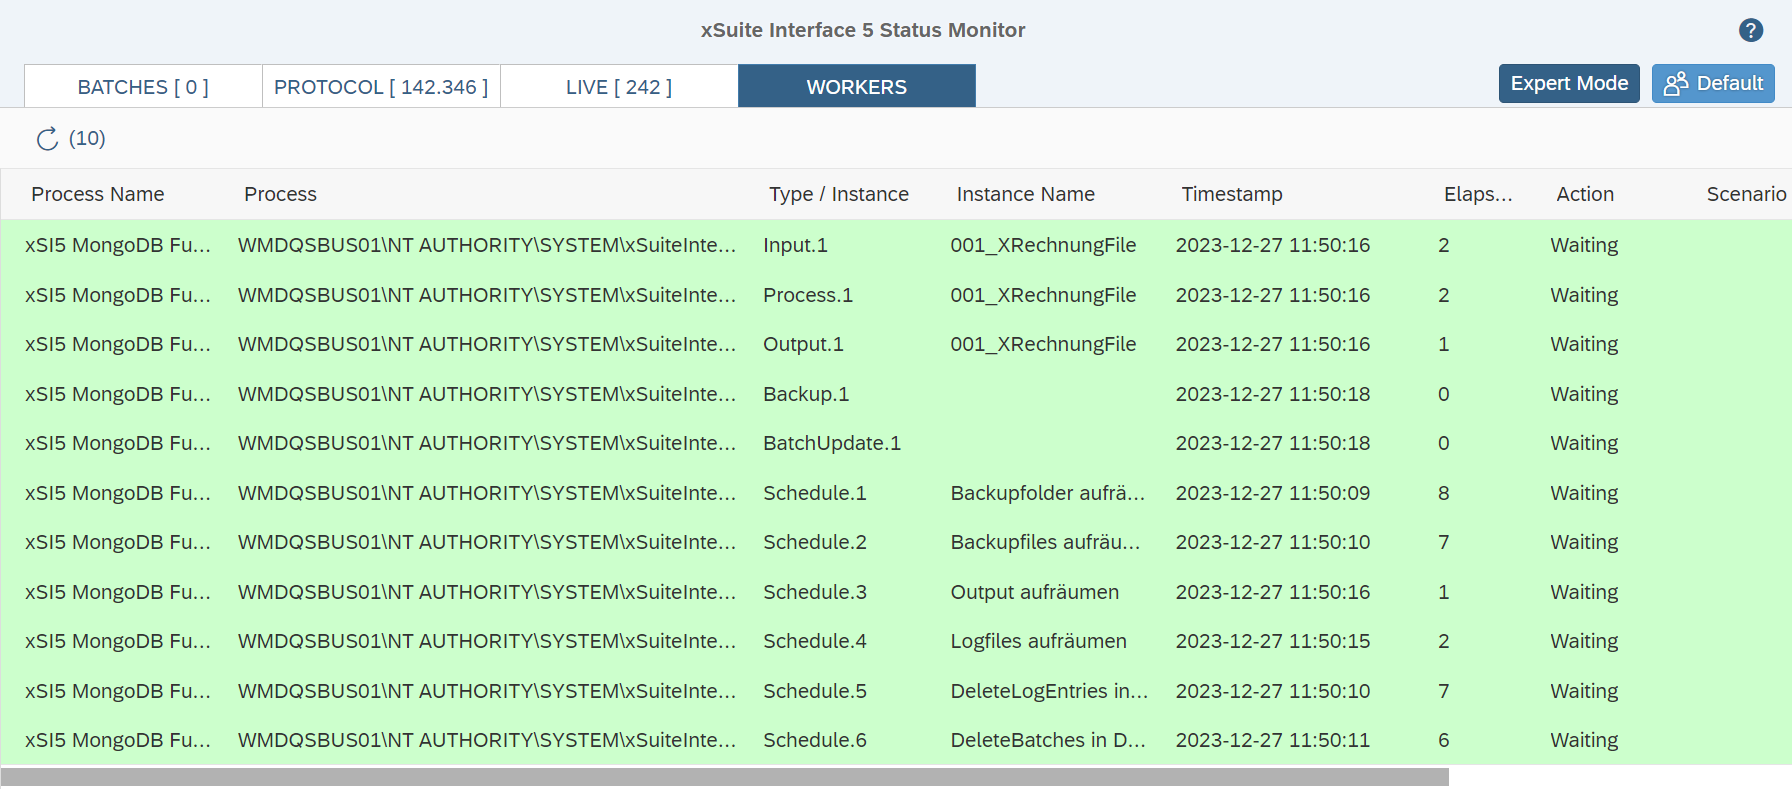Select the BatchUpdate.1 worker row
This screenshot has height=789, width=1792.
pyautogui.click(x=896, y=443)
